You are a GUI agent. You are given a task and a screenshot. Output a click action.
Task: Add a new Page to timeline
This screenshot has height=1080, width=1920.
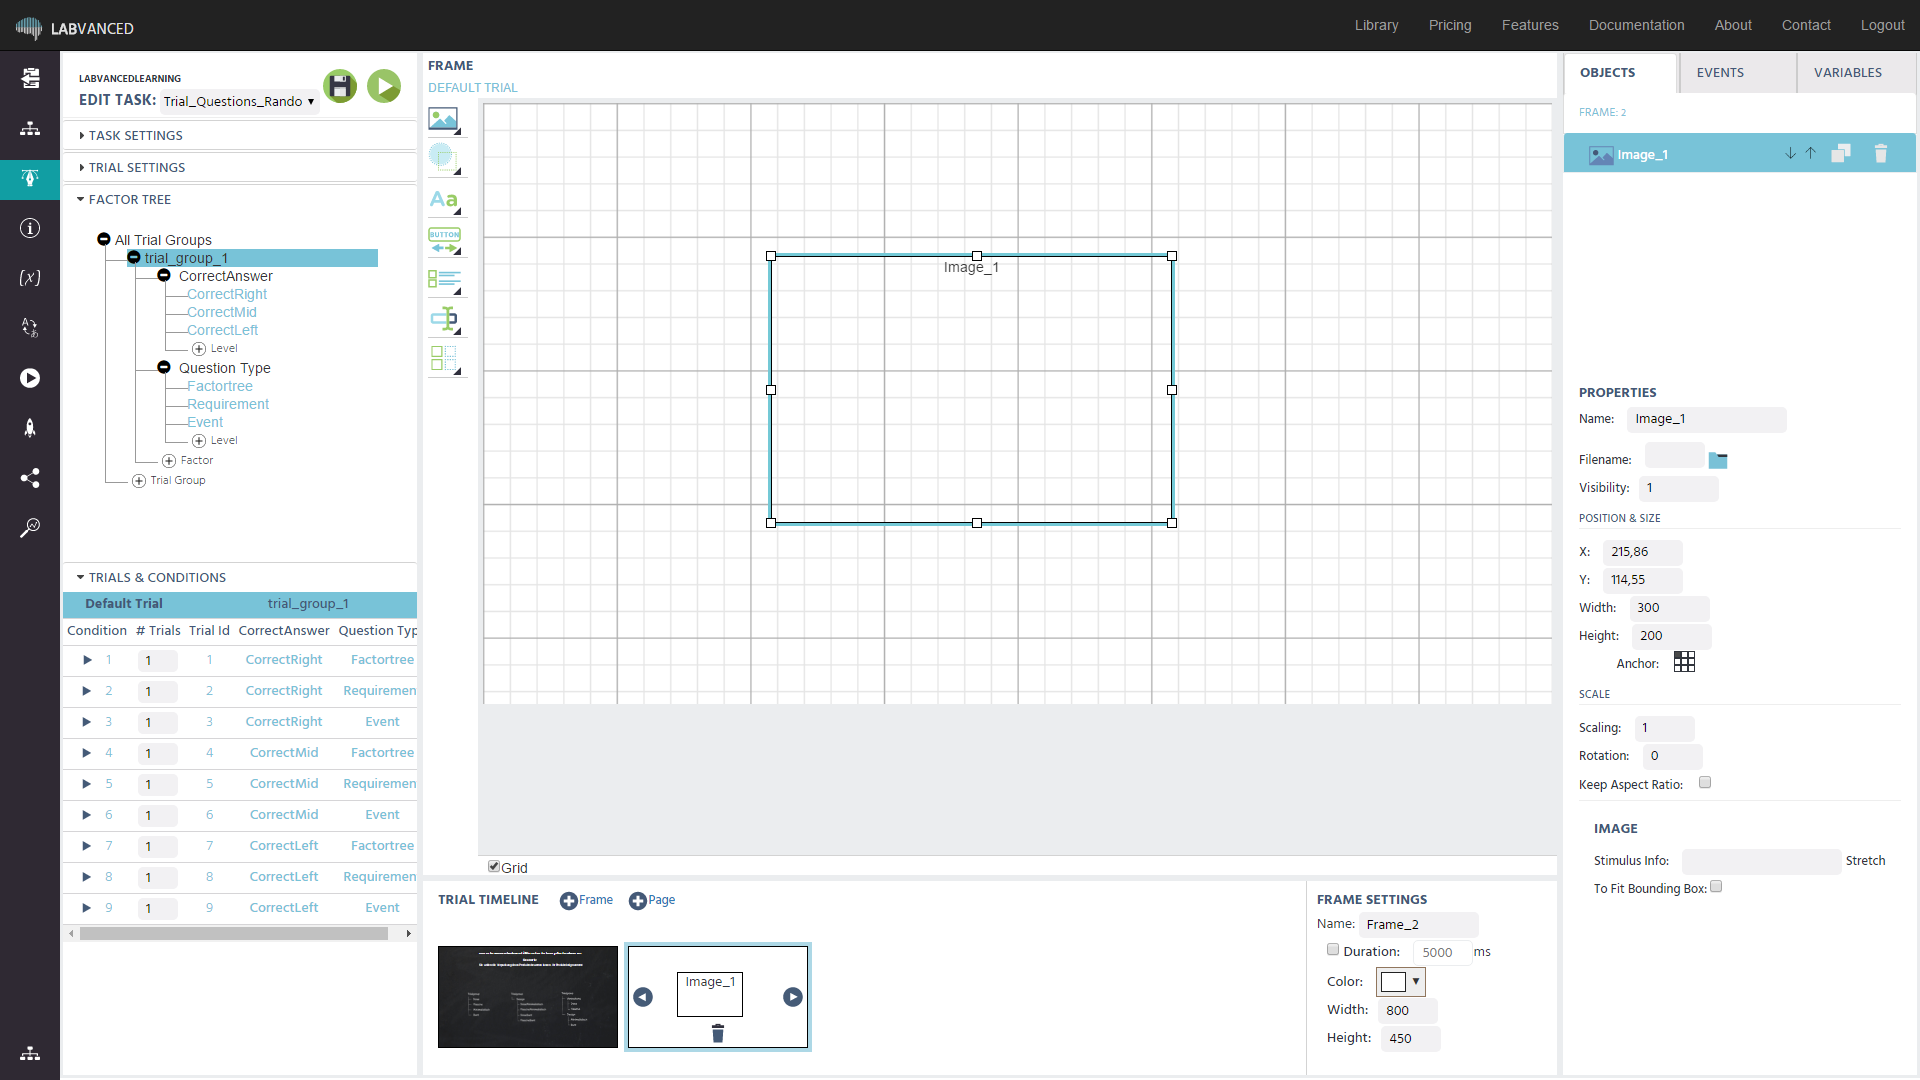(652, 900)
